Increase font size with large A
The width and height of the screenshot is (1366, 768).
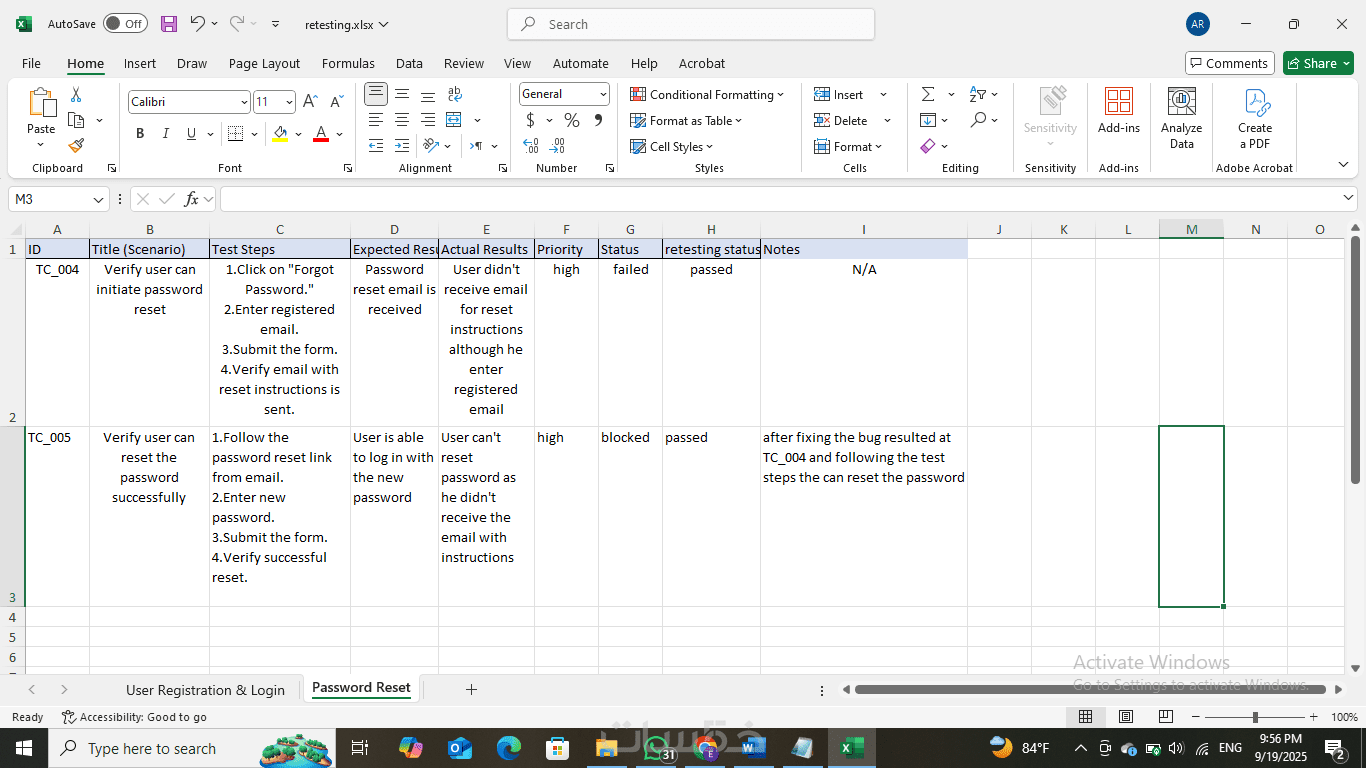(x=310, y=102)
